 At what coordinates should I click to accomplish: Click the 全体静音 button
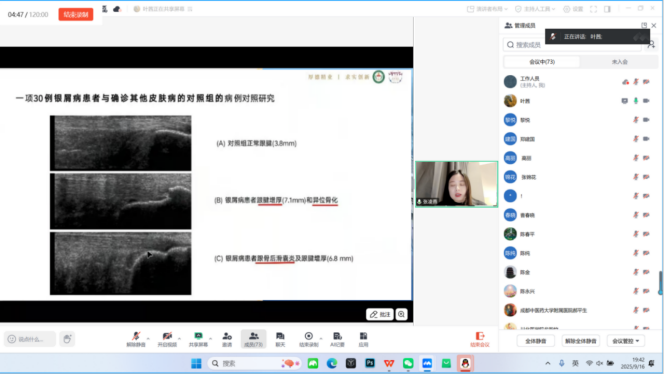click(x=536, y=341)
